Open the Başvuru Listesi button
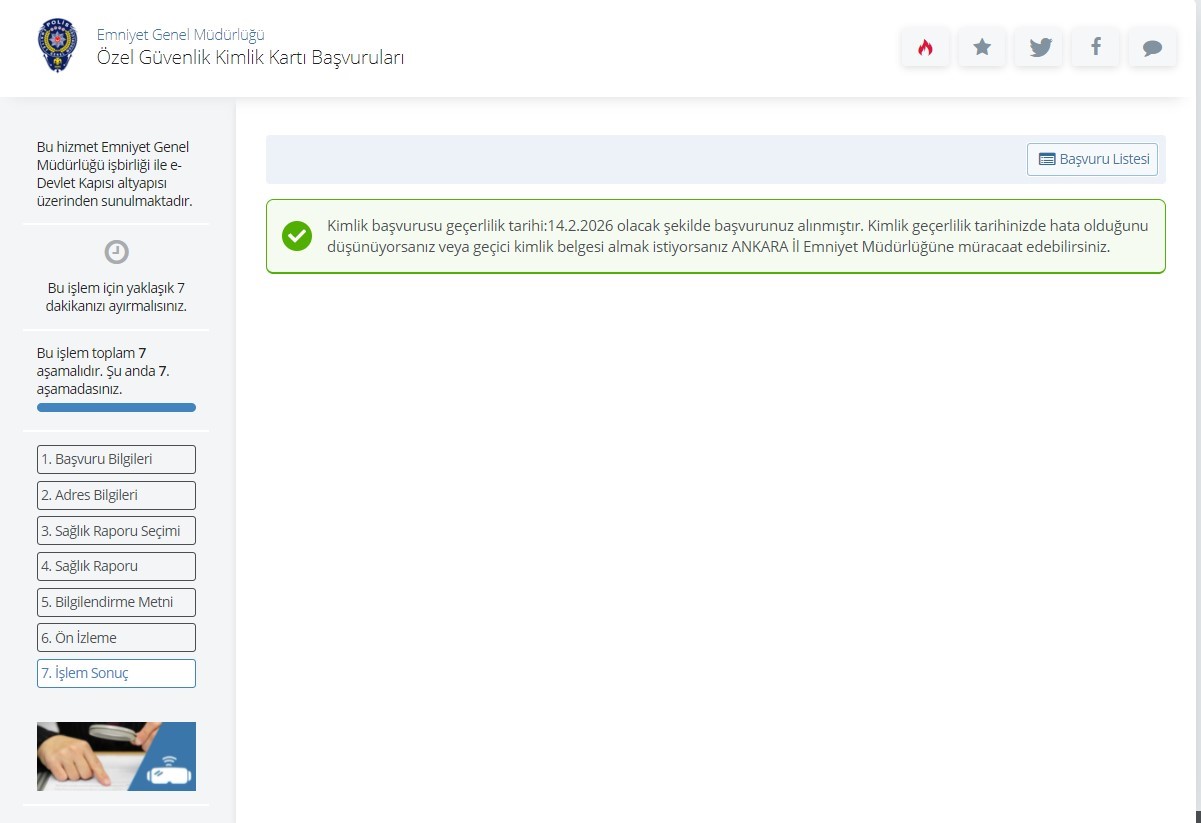 coord(1092,159)
